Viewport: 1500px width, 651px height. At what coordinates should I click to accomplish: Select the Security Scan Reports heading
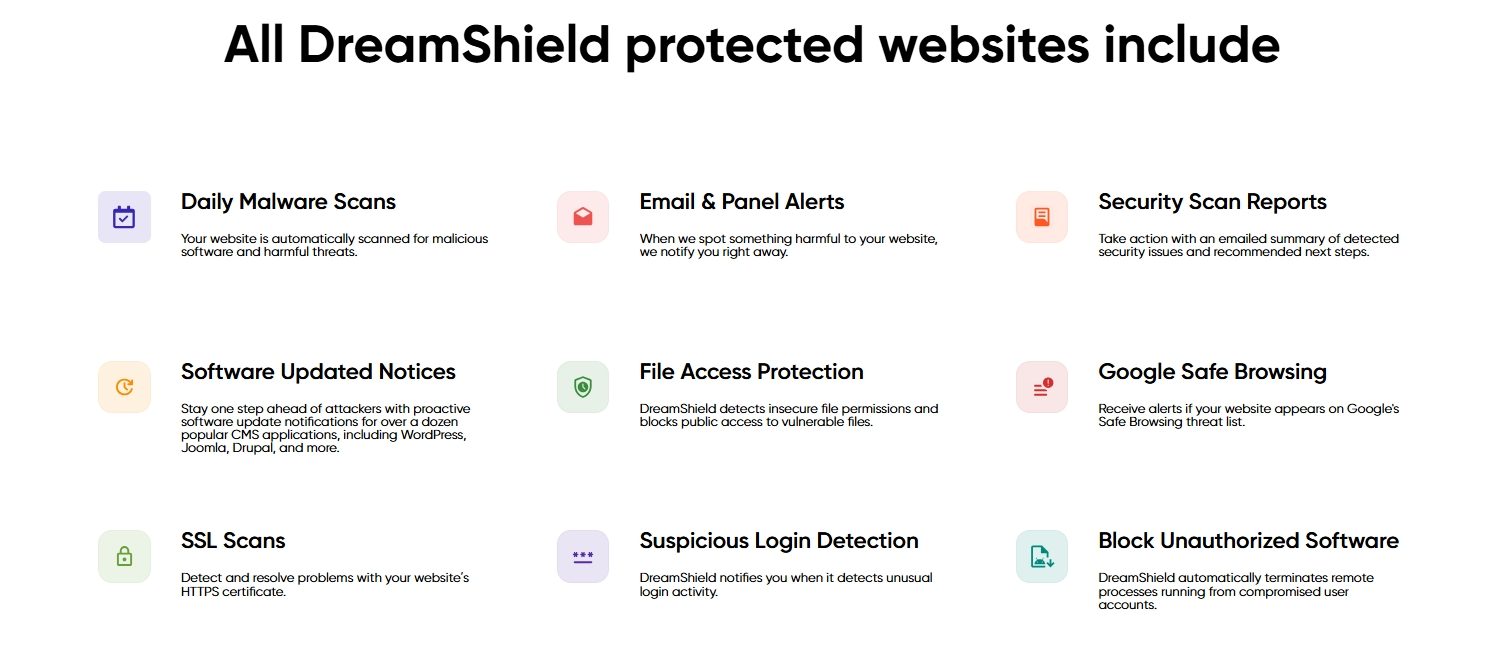[x=1212, y=202]
